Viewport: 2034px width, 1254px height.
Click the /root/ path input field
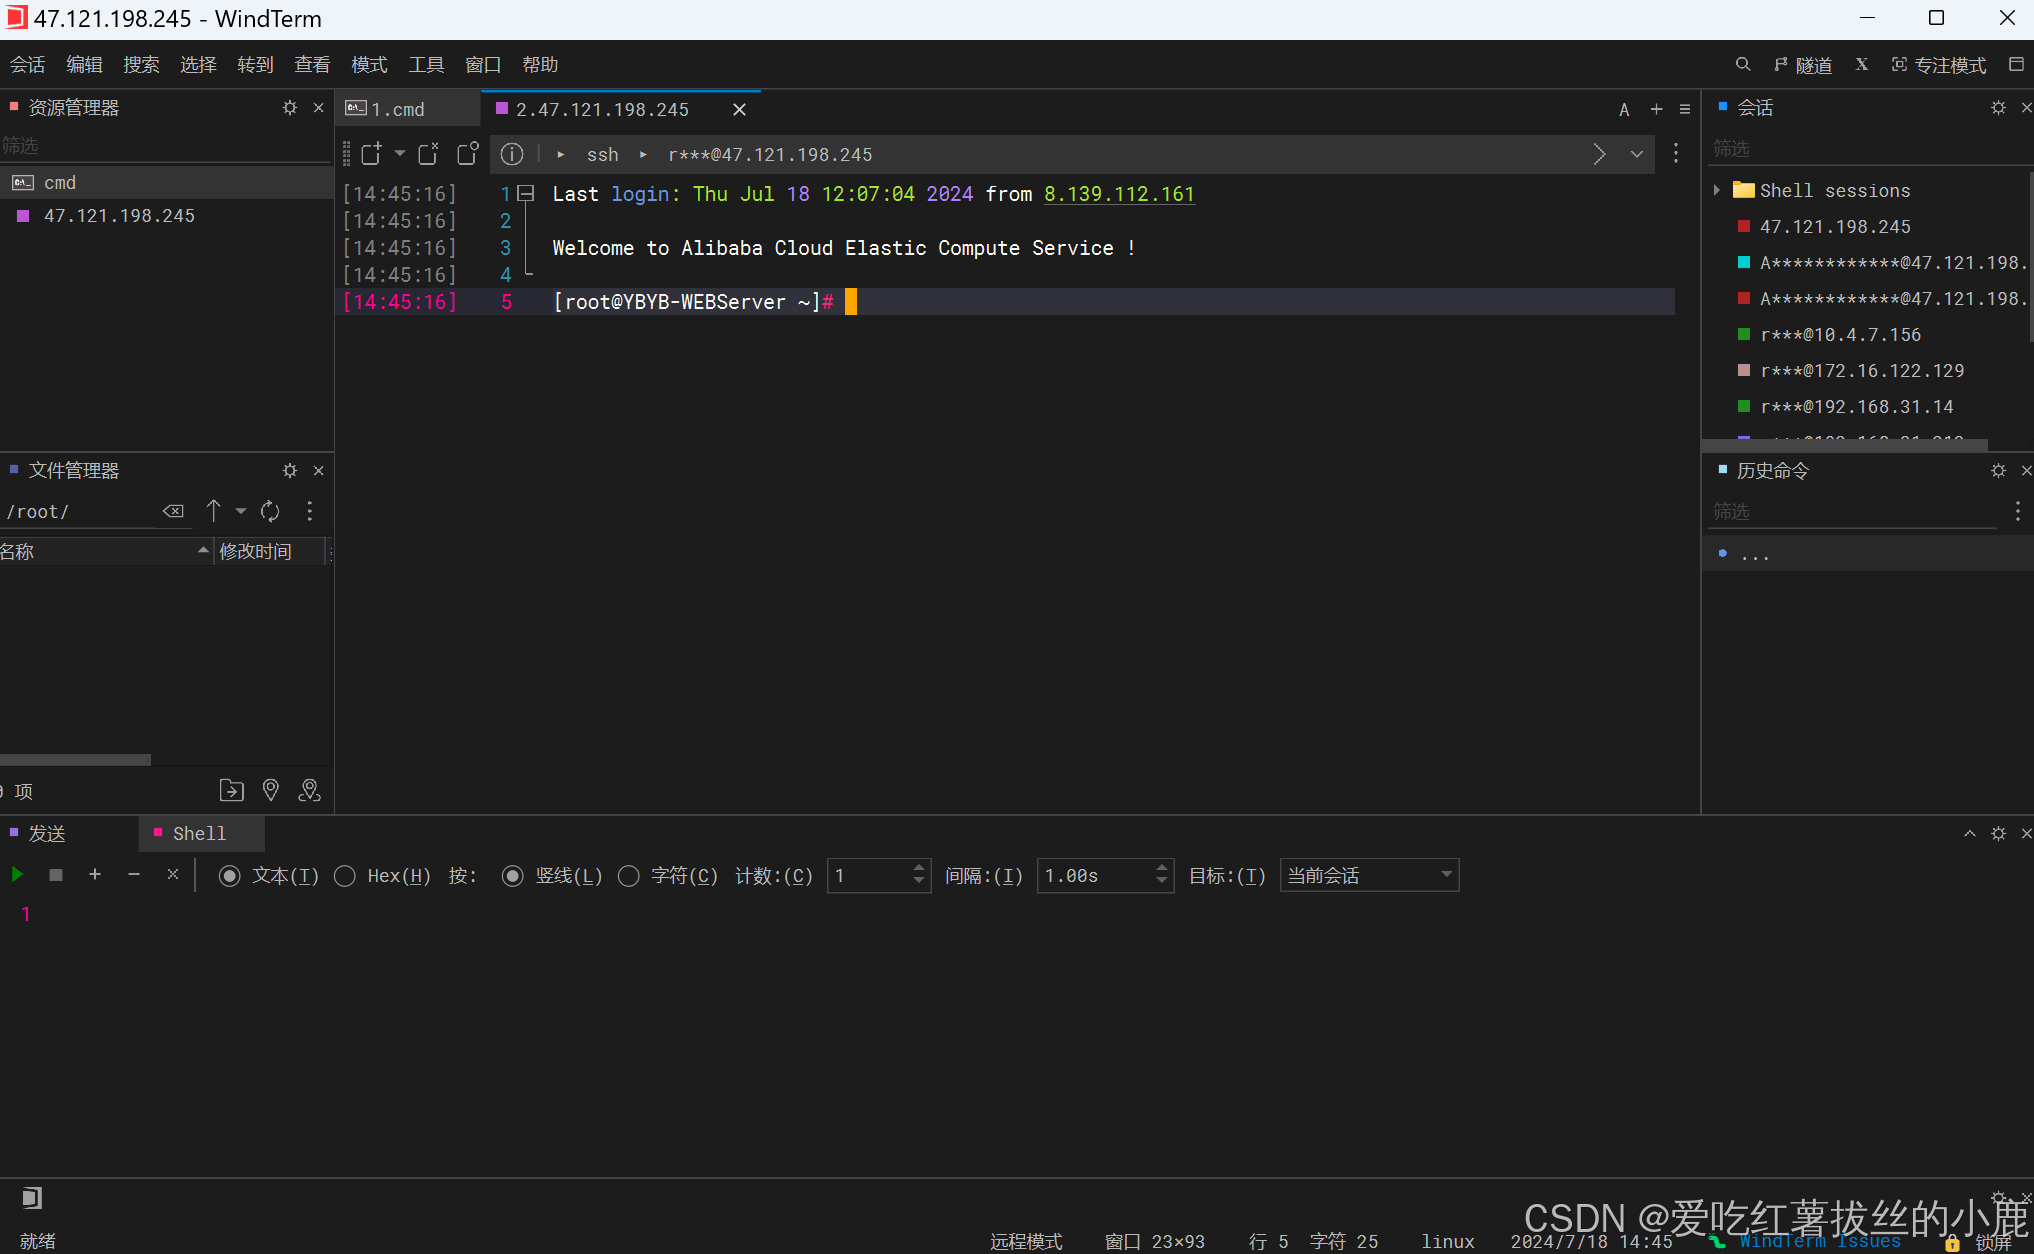coord(80,511)
